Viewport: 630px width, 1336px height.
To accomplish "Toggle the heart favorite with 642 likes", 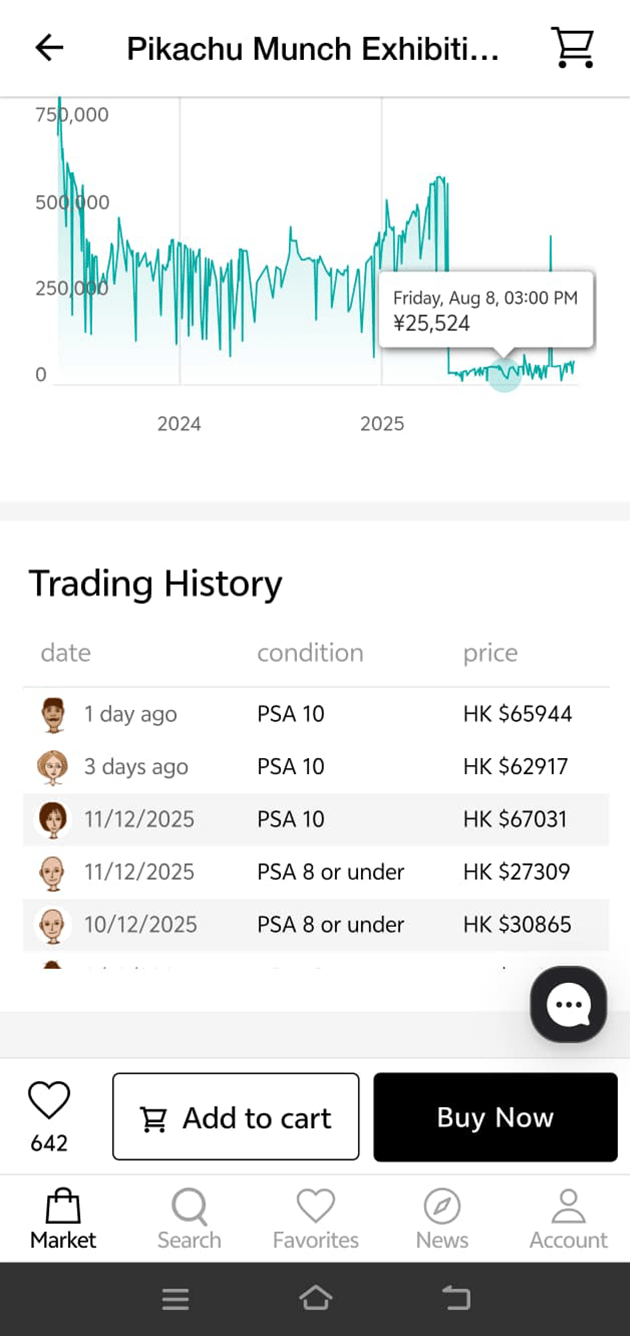I will tap(48, 1102).
